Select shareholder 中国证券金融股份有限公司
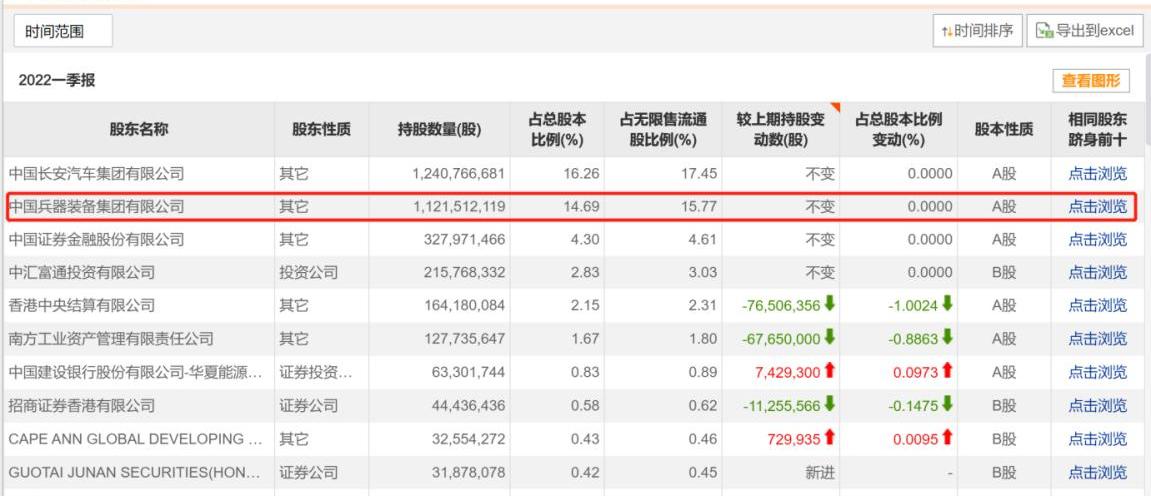The height and width of the screenshot is (496, 1151). (96, 240)
